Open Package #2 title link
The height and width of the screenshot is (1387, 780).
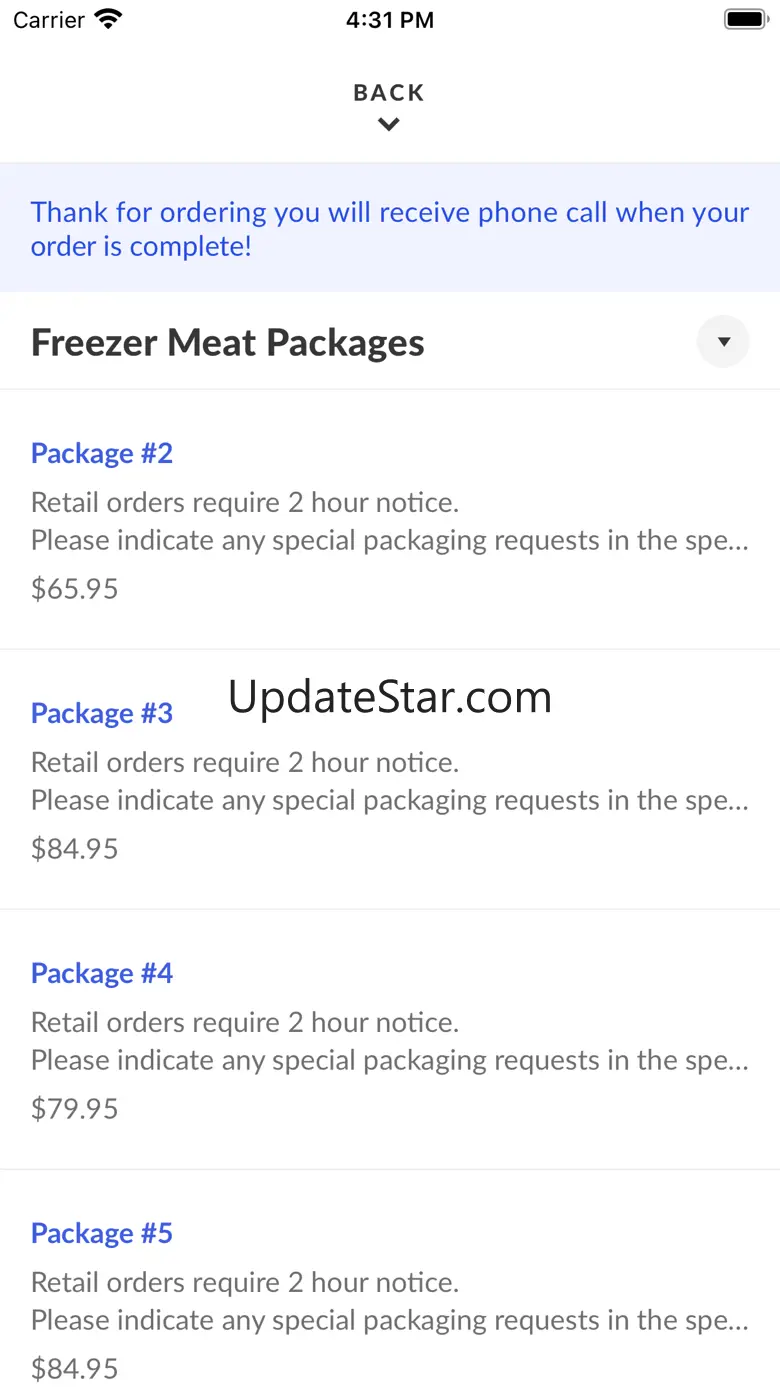(102, 453)
